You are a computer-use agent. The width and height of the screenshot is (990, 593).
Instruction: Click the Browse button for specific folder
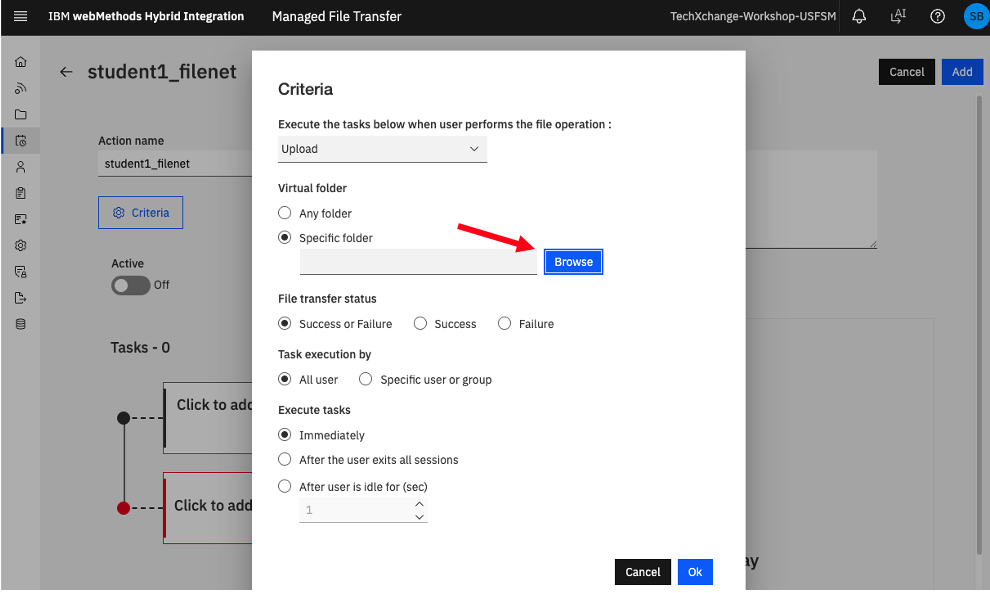pyautogui.click(x=573, y=262)
